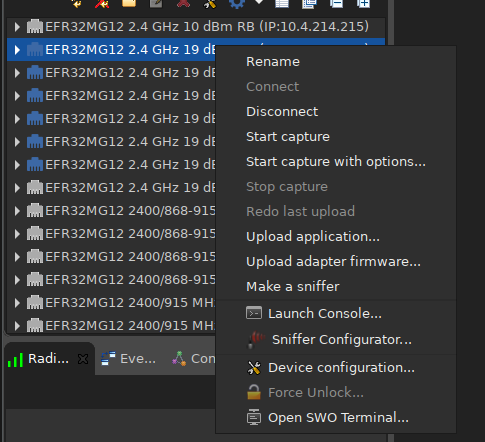Open the Launch Console terminal icon entry
Viewport: 485px width, 442px height.
click(314, 313)
